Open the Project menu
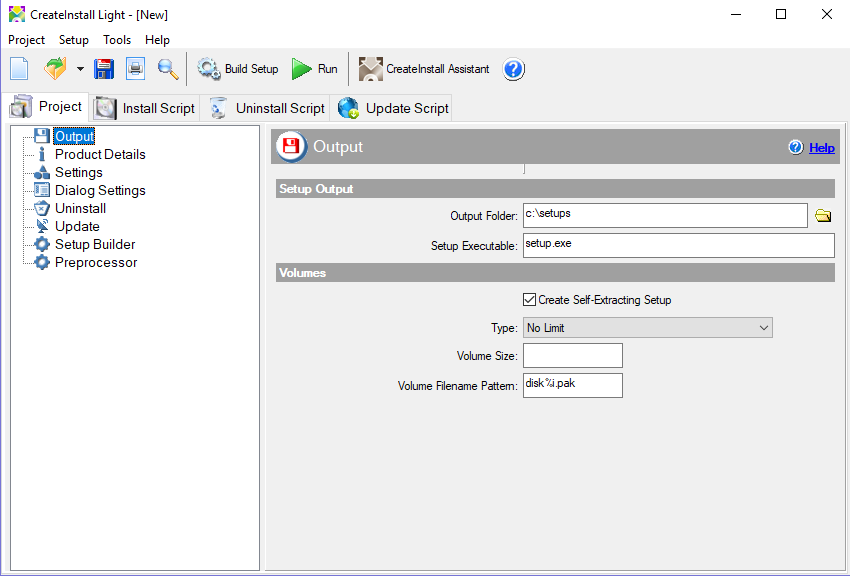The image size is (850, 576). [26, 40]
